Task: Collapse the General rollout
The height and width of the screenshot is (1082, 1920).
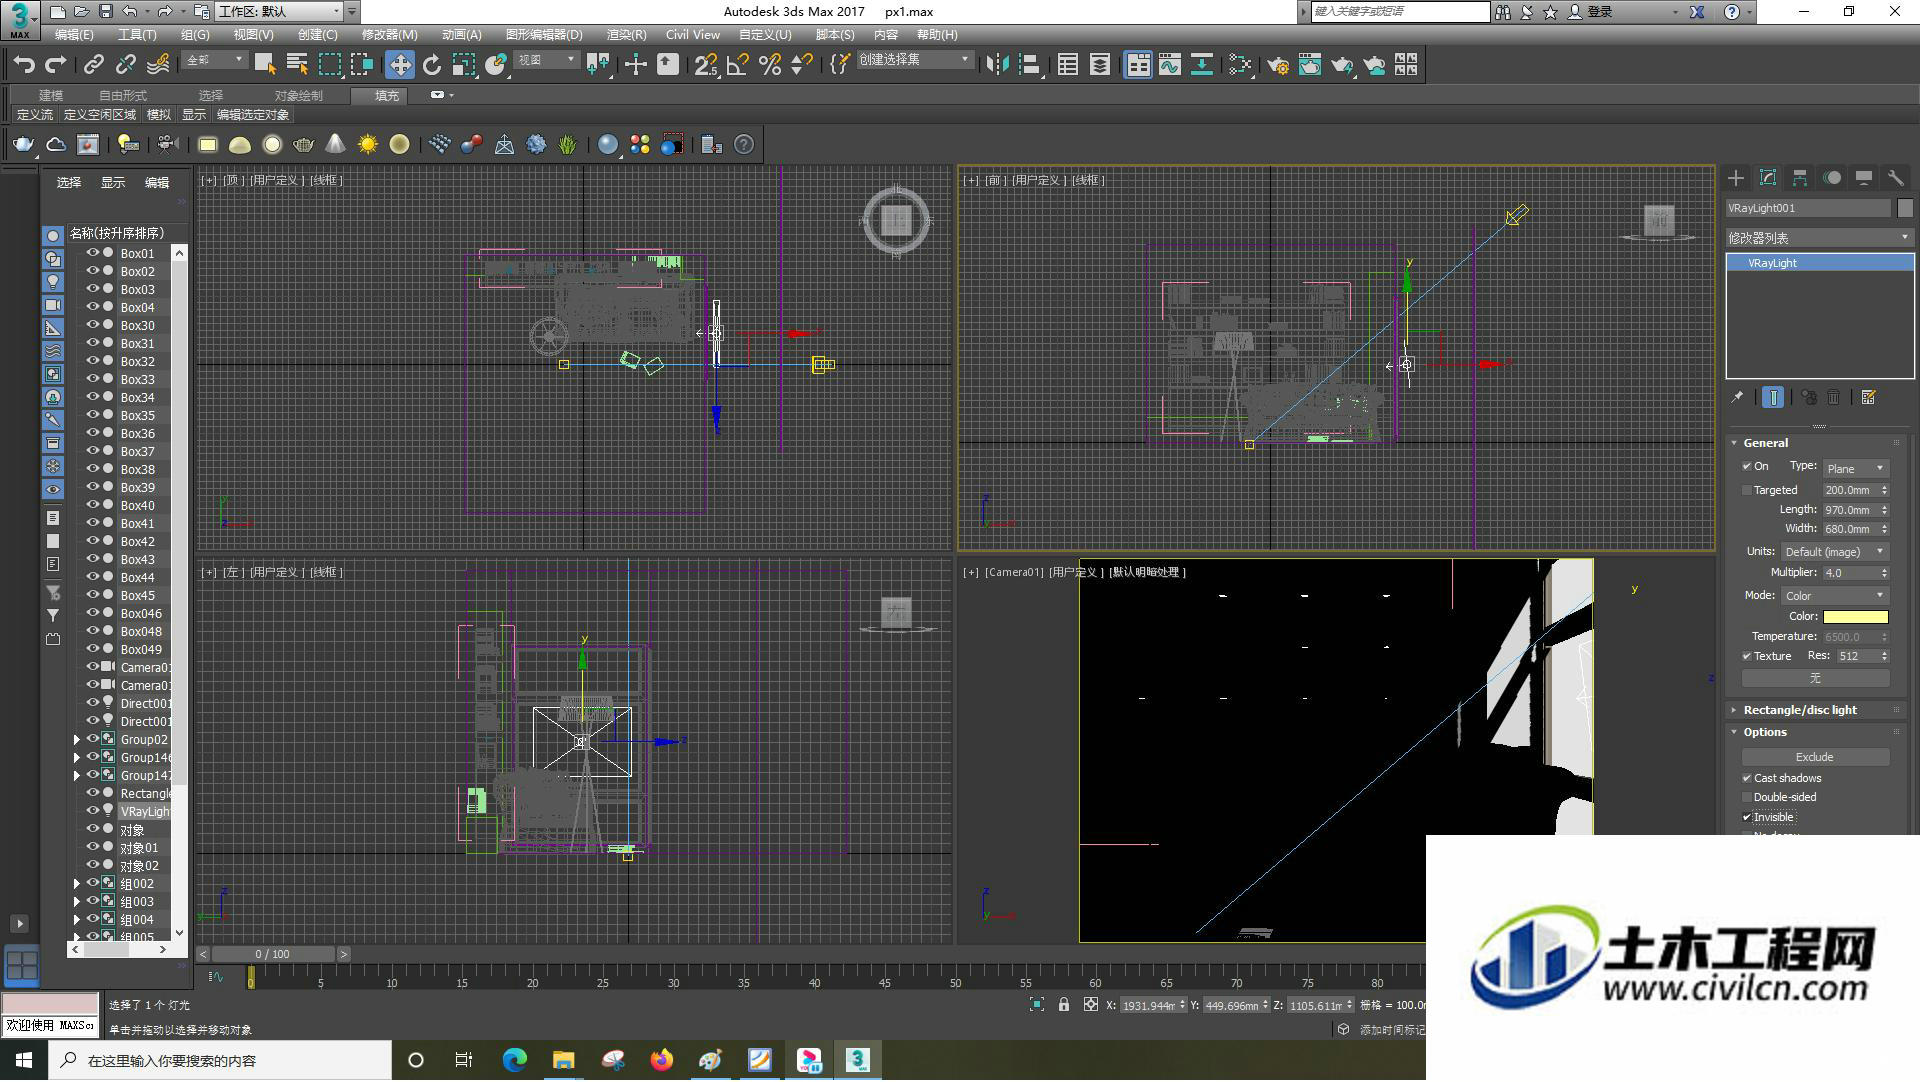Action: pos(1765,443)
